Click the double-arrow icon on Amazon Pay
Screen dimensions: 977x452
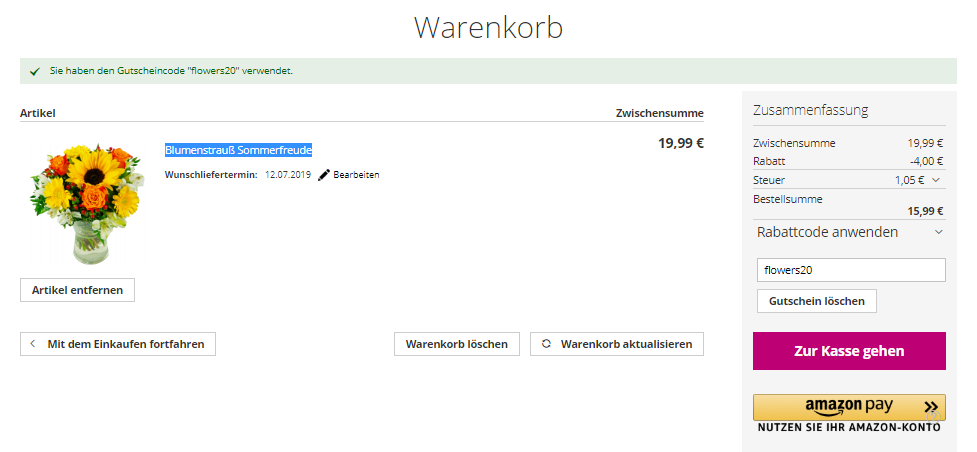click(x=931, y=407)
